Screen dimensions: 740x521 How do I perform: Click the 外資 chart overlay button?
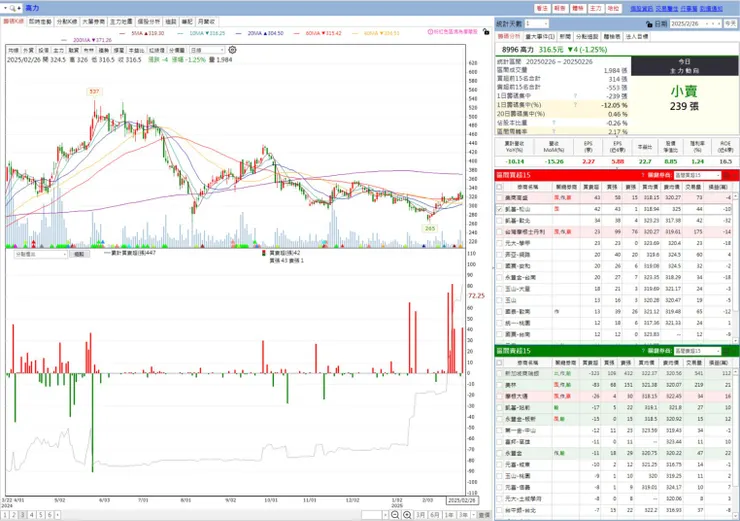(28, 50)
